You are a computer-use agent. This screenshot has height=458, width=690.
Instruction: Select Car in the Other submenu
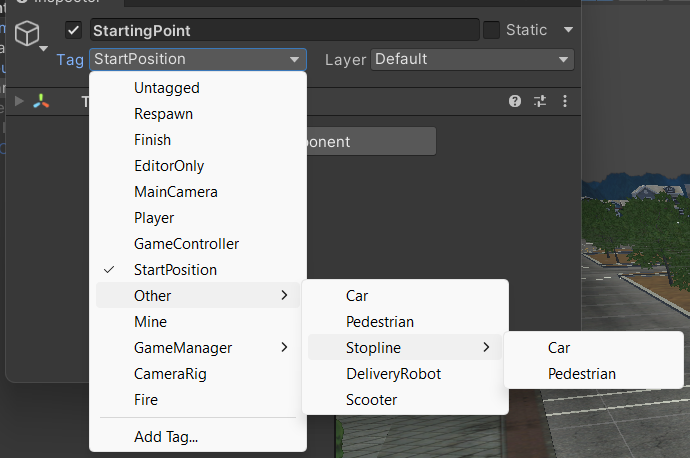[405, 296]
